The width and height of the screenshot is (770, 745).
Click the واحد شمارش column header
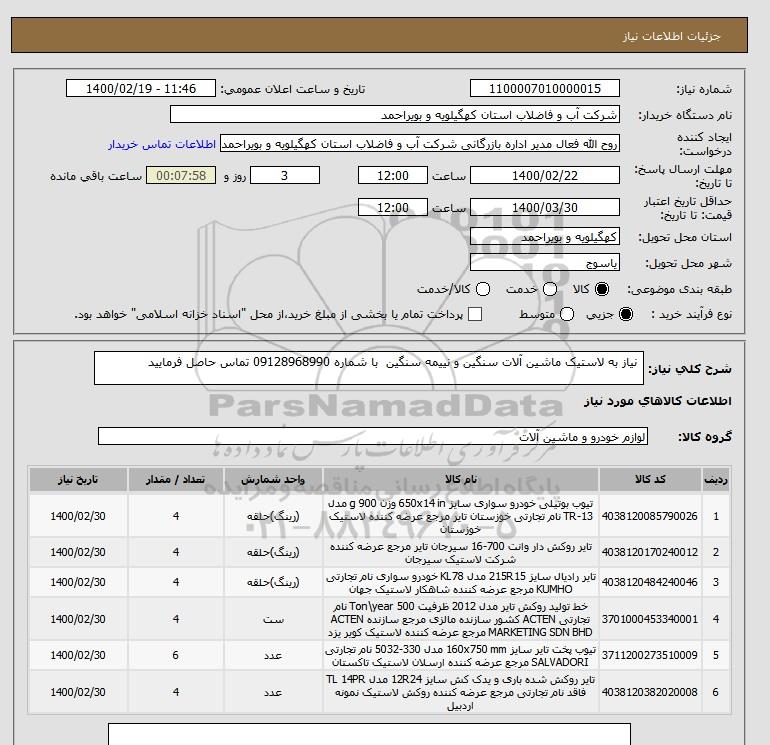click(x=273, y=479)
